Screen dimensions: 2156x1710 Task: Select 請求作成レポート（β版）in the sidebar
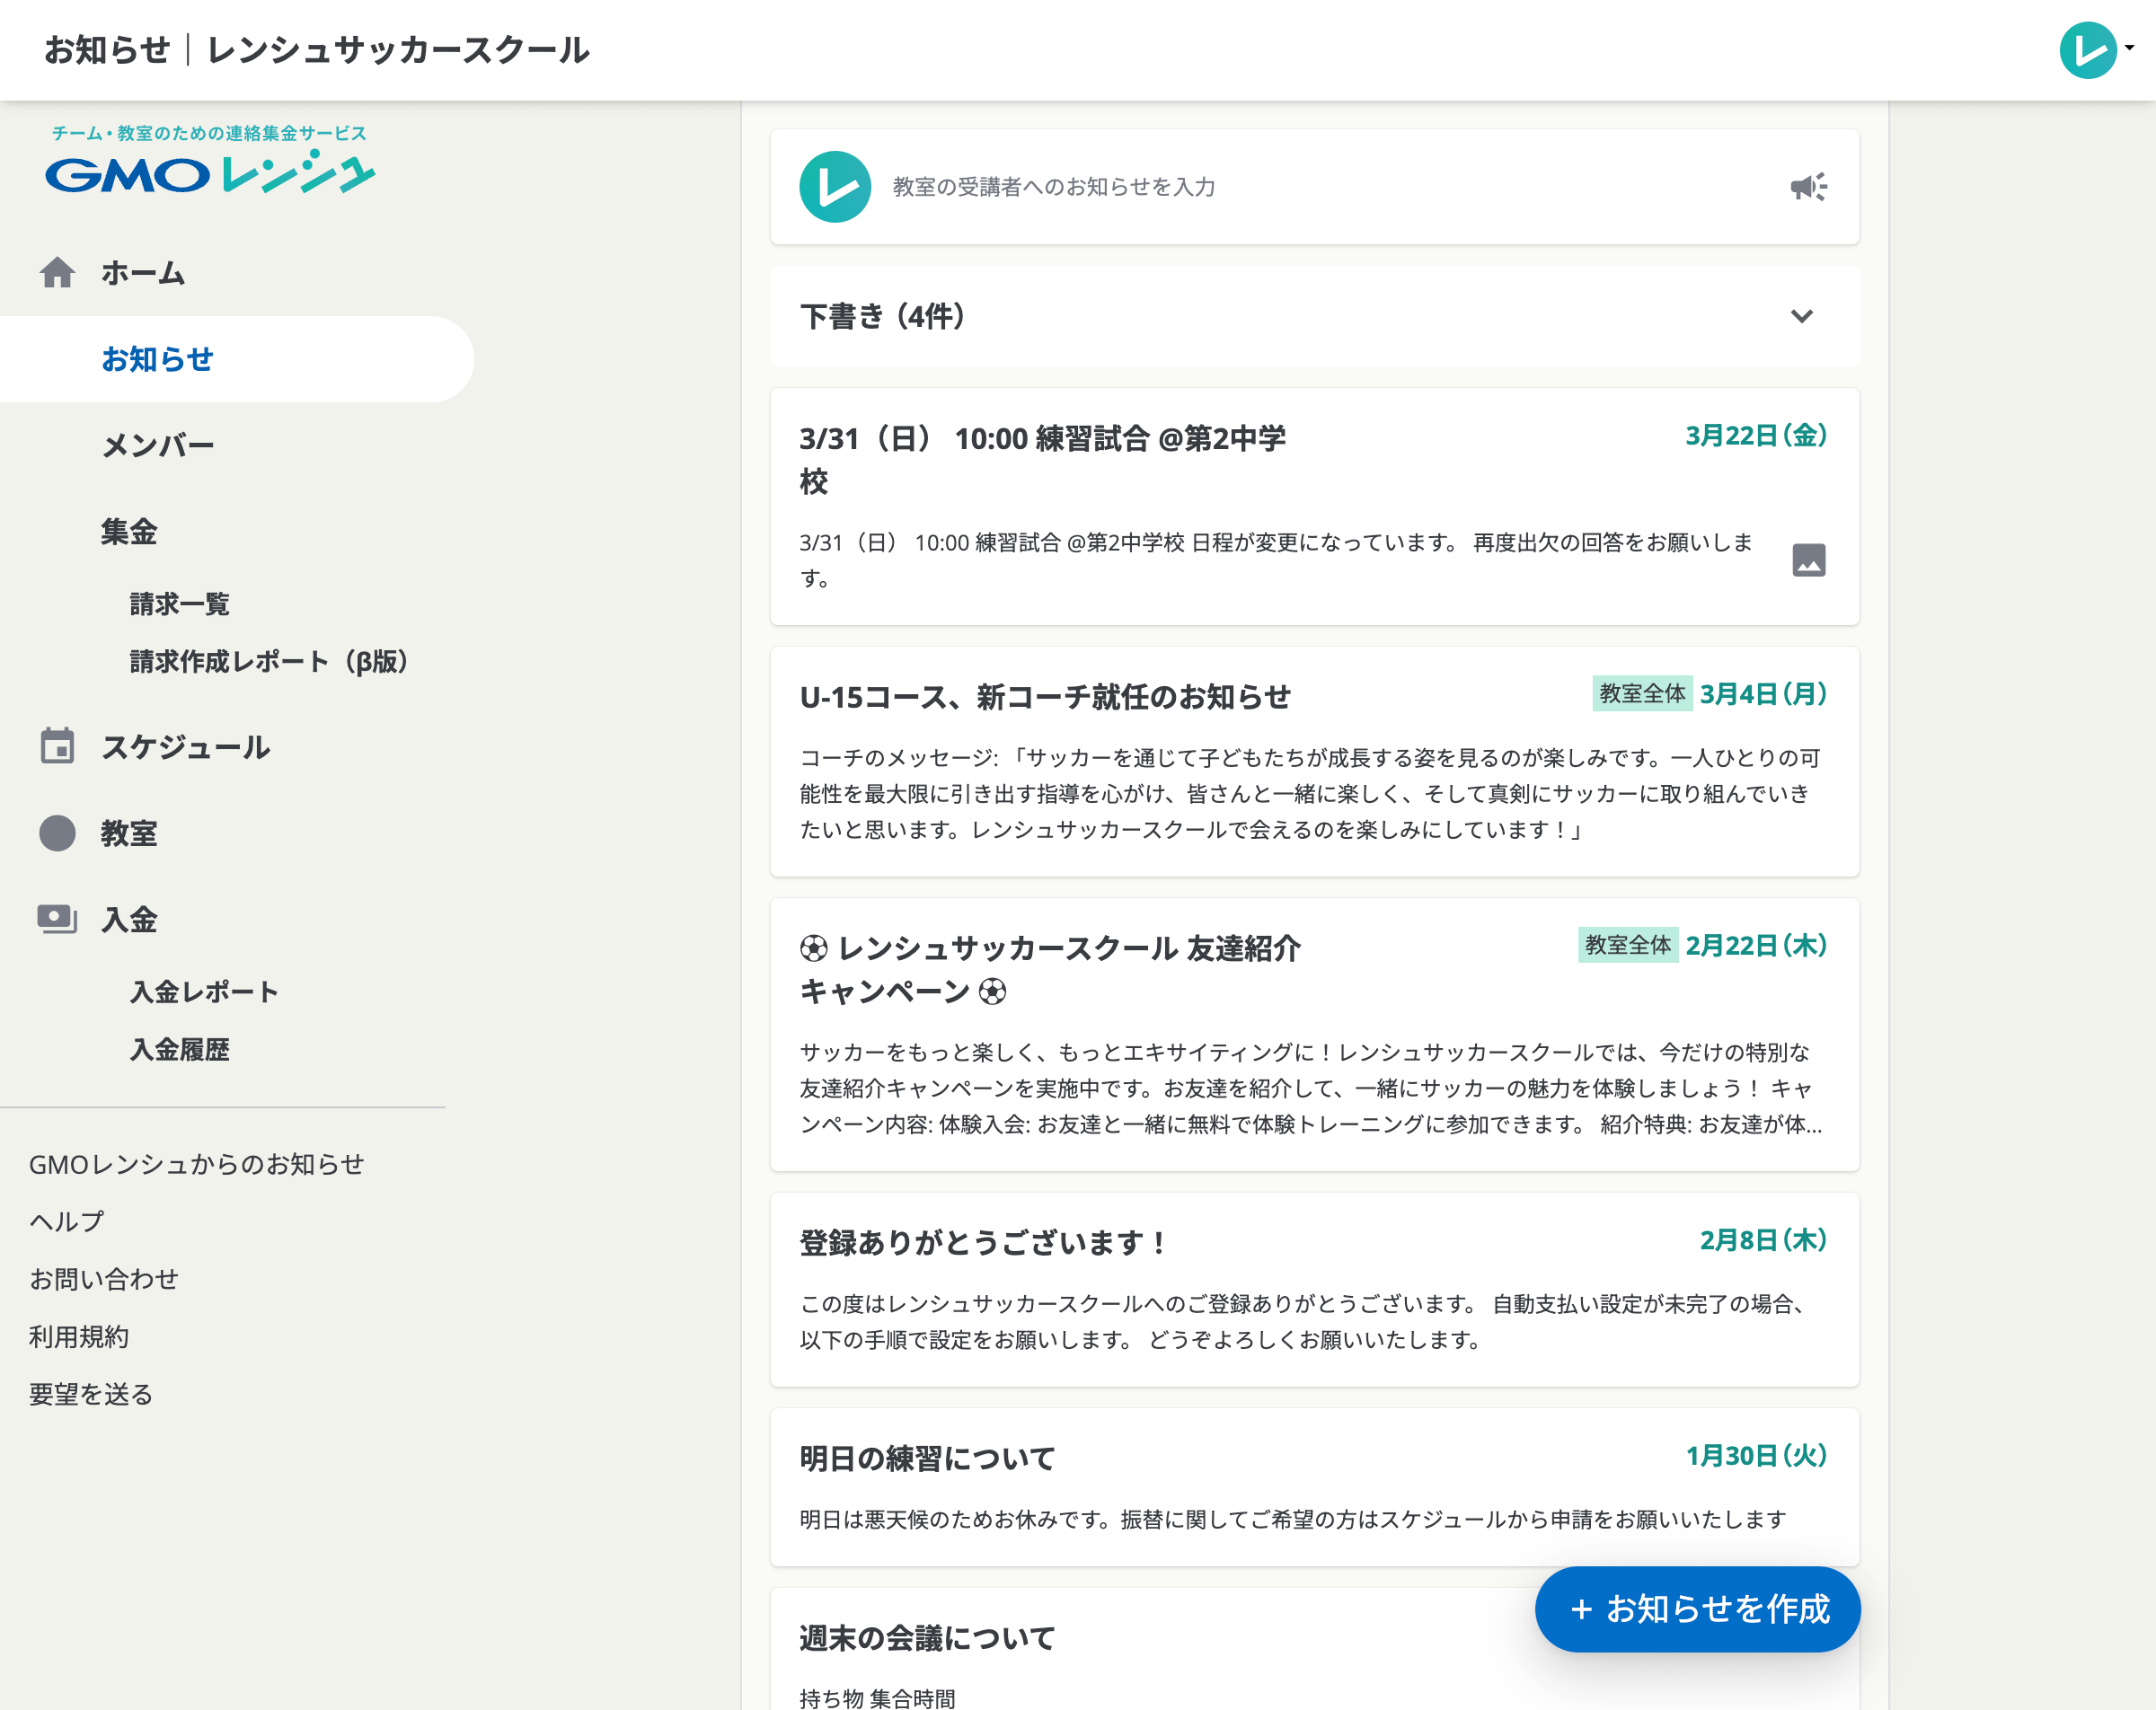pyautogui.click(x=266, y=661)
